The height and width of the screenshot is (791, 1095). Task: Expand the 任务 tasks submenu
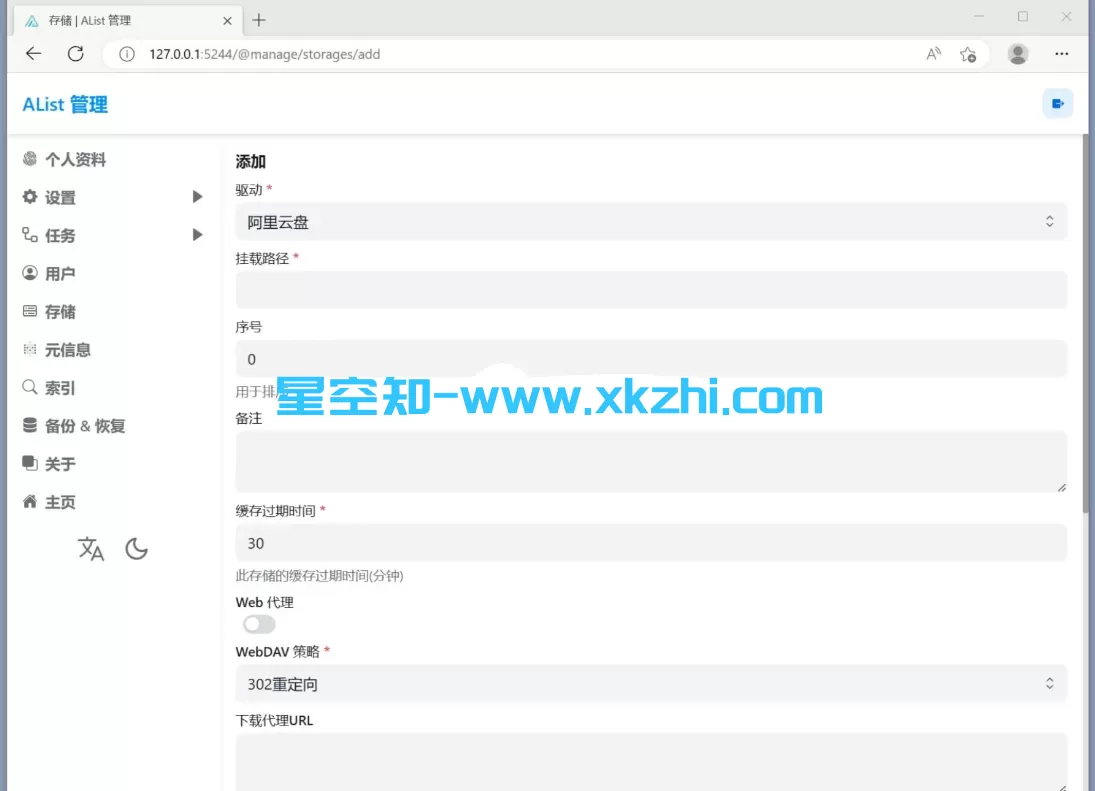[196, 235]
